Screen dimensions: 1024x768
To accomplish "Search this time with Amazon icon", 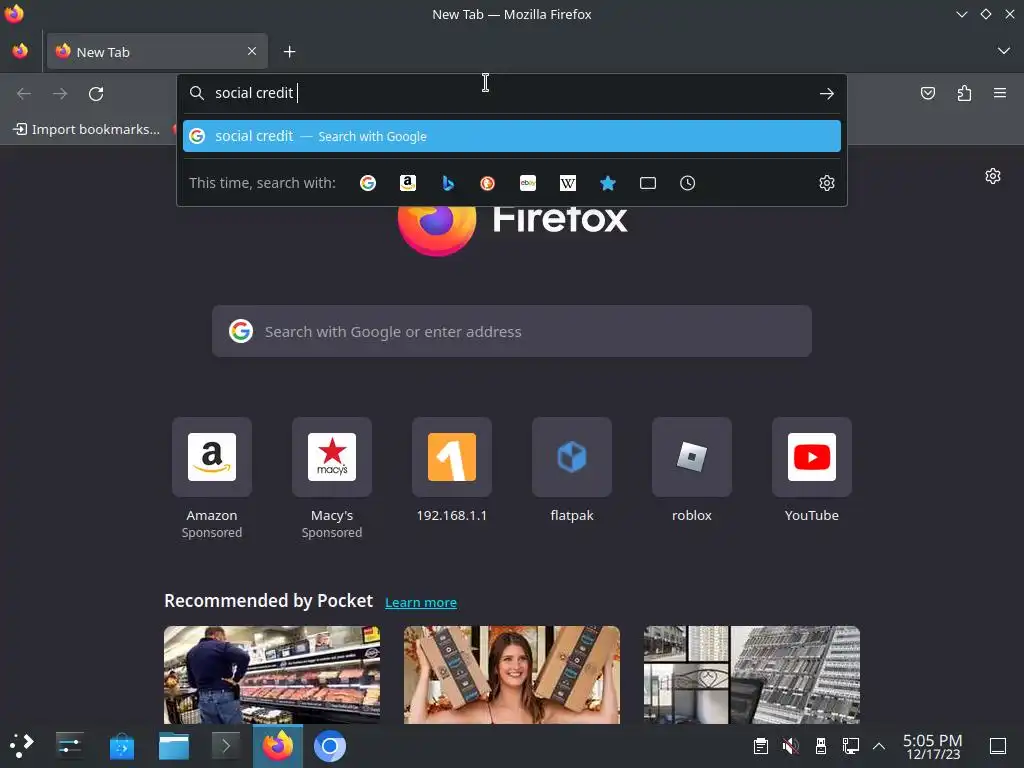I will (408, 183).
